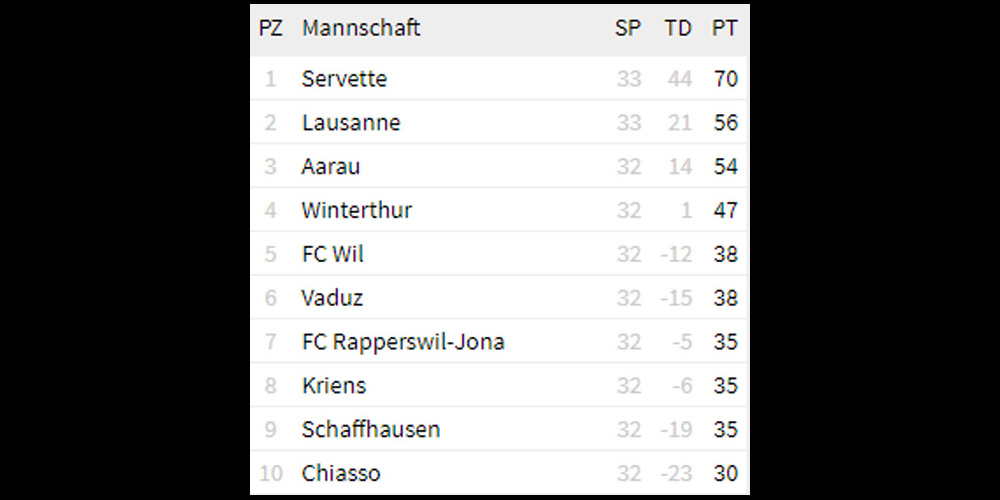The height and width of the screenshot is (500, 1000).
Task: Click the Mannschaft column header
Action: [x=361, y=28]
